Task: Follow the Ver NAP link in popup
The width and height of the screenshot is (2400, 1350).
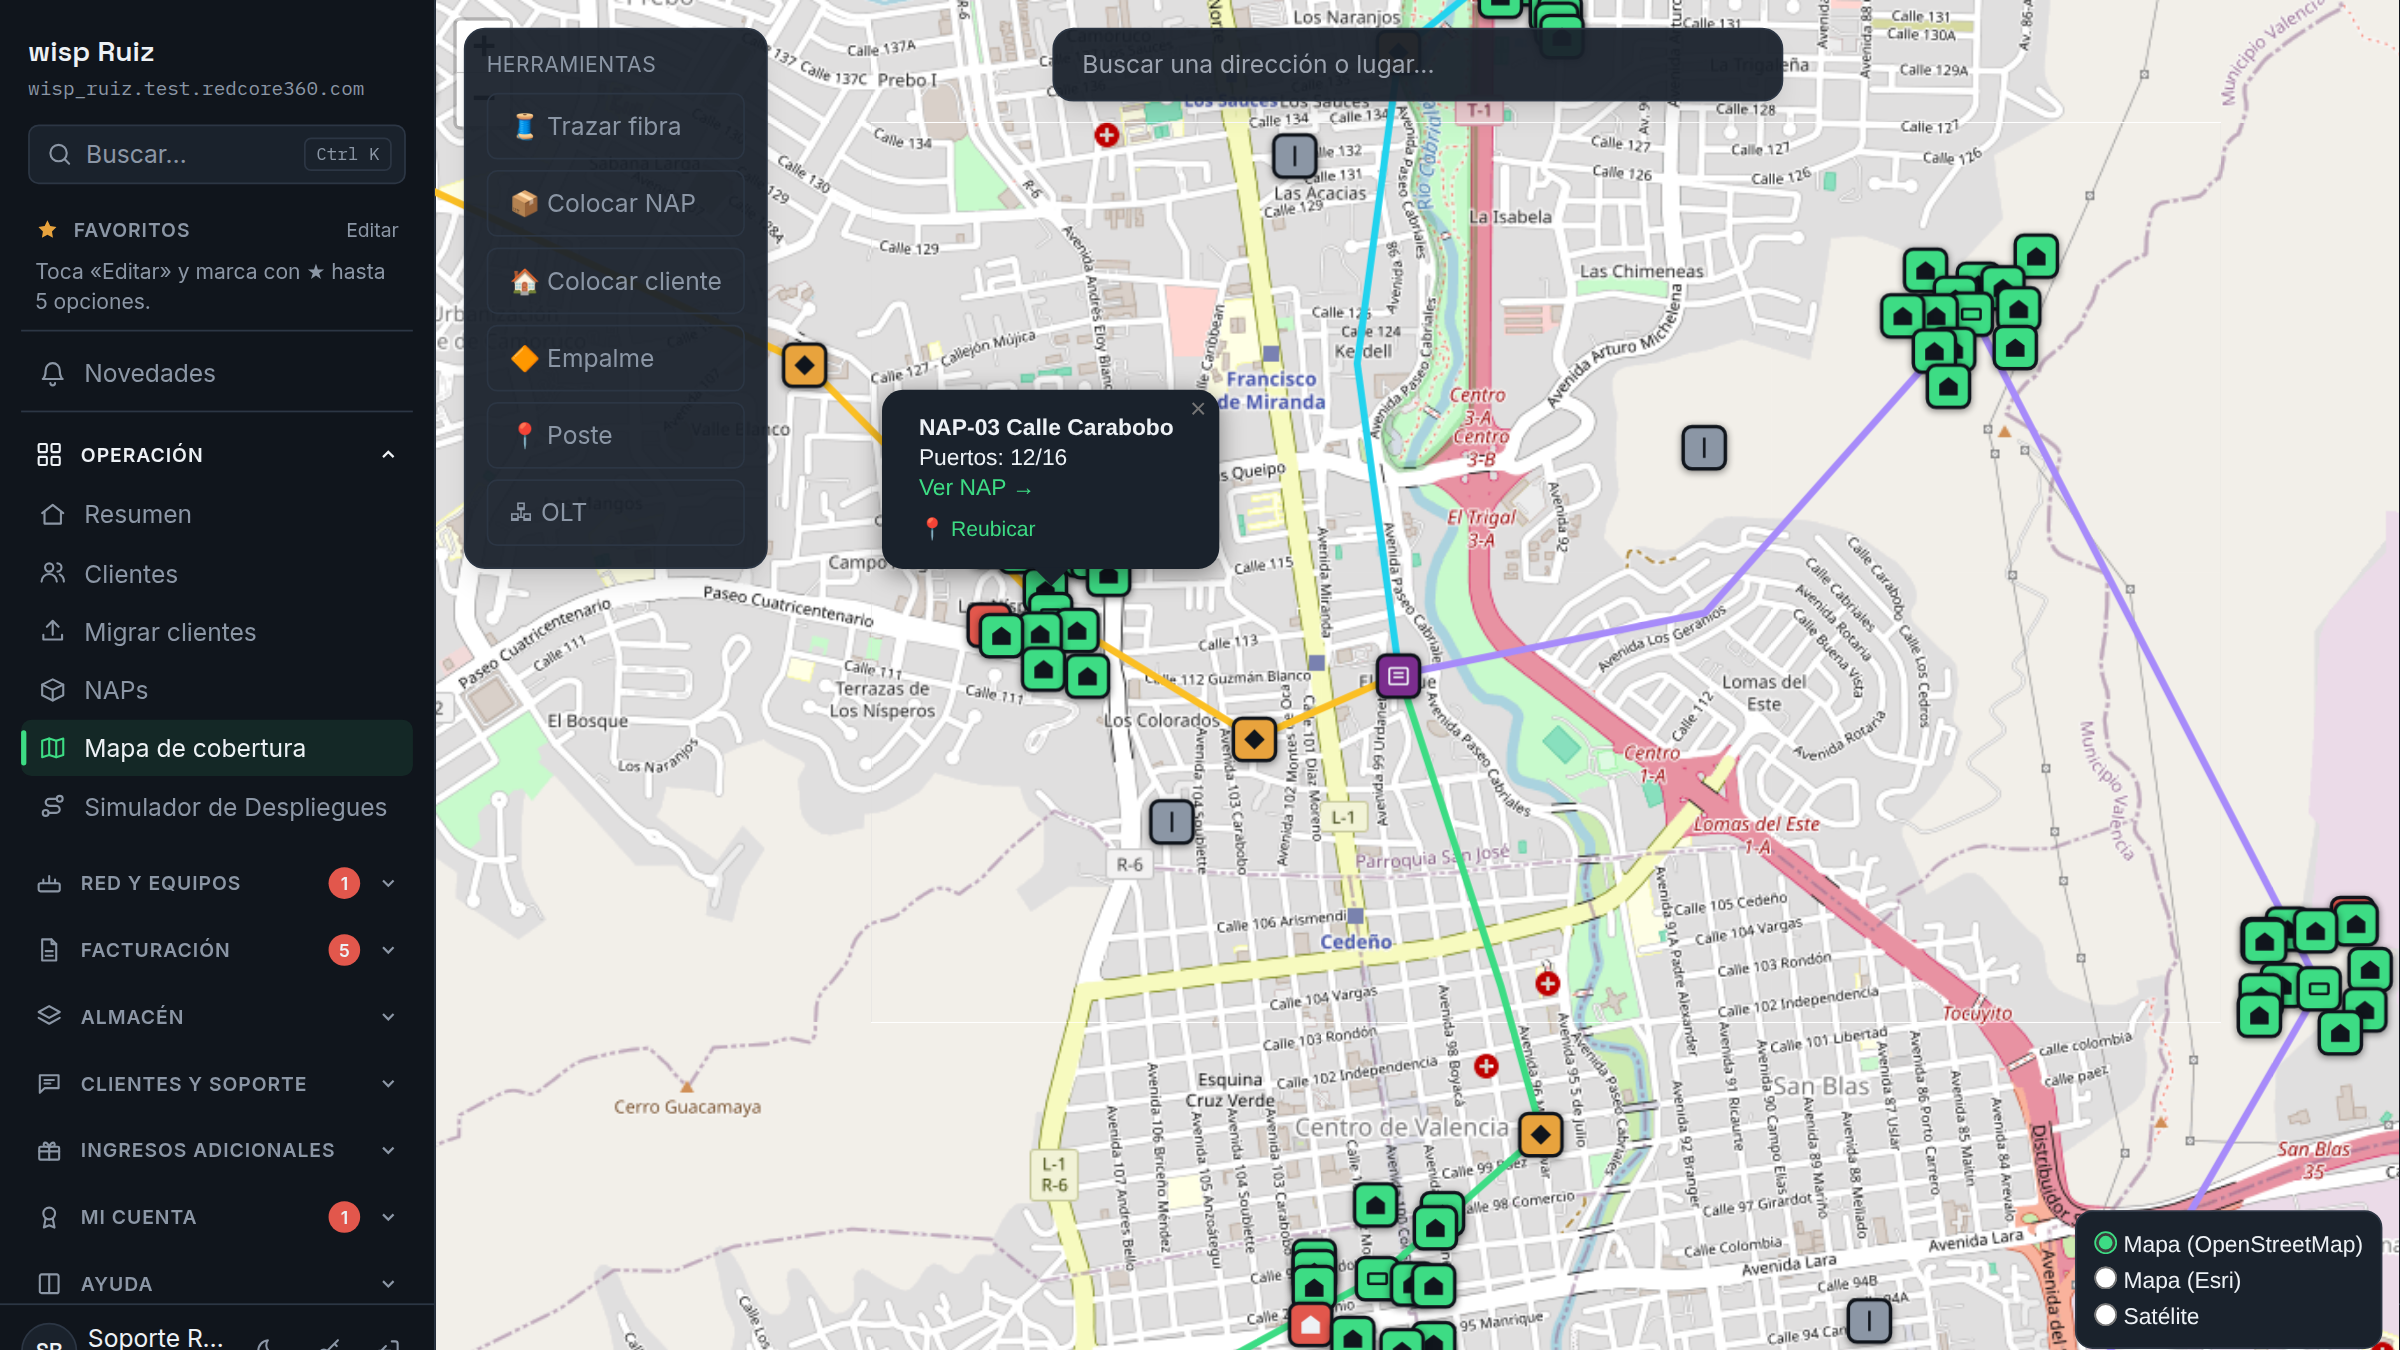Action: coord(975,488)
